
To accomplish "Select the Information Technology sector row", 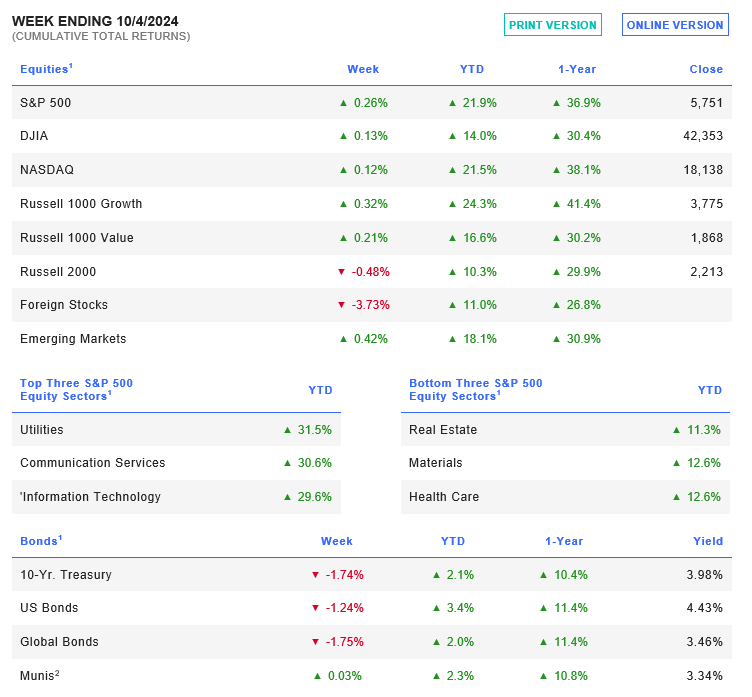I will (176, 497).
